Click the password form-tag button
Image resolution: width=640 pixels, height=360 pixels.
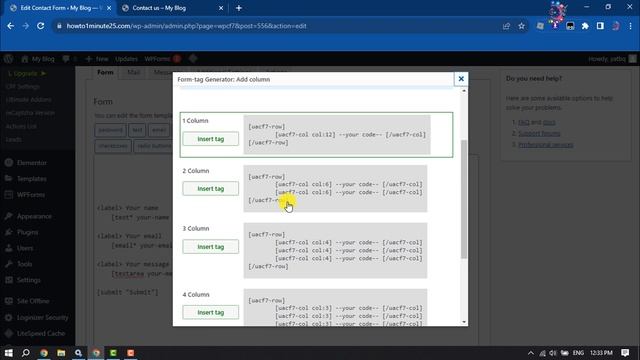(x=111, y=130)
